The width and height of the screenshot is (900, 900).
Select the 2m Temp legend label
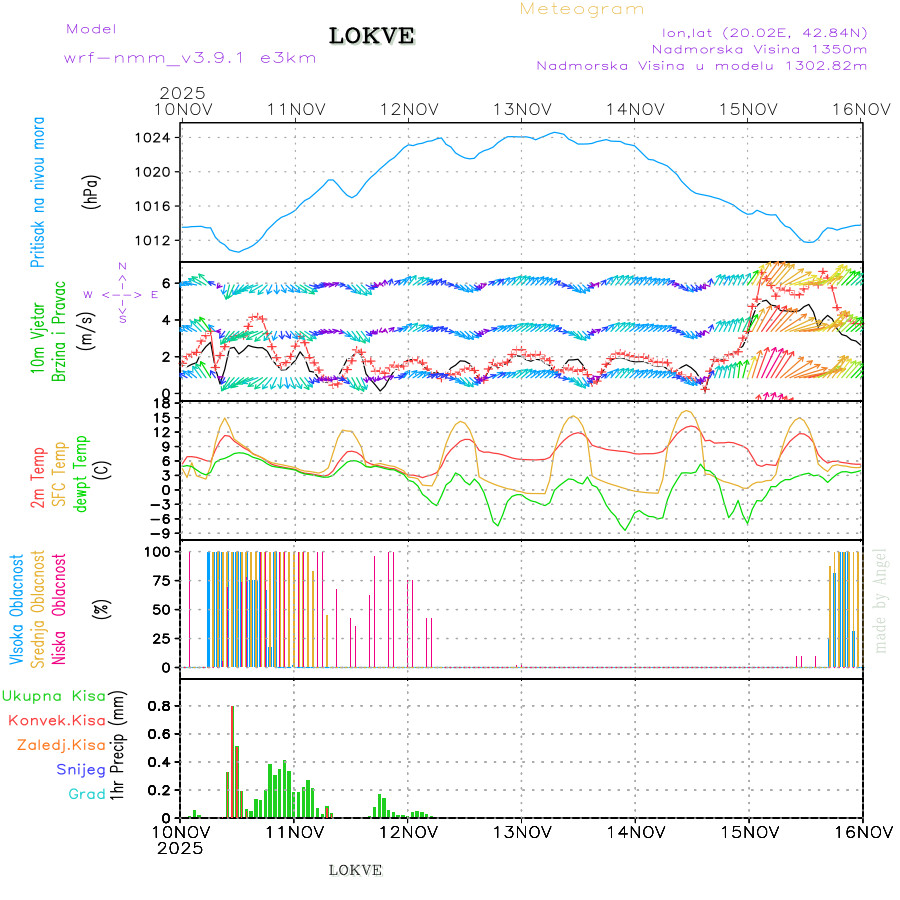[38, 478]
